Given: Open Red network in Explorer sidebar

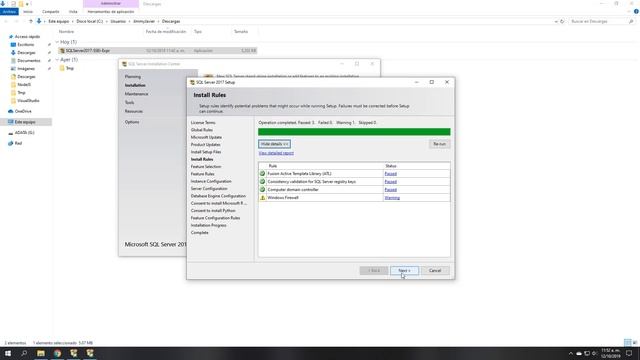Looking at the screenshot, I should 18,143.
